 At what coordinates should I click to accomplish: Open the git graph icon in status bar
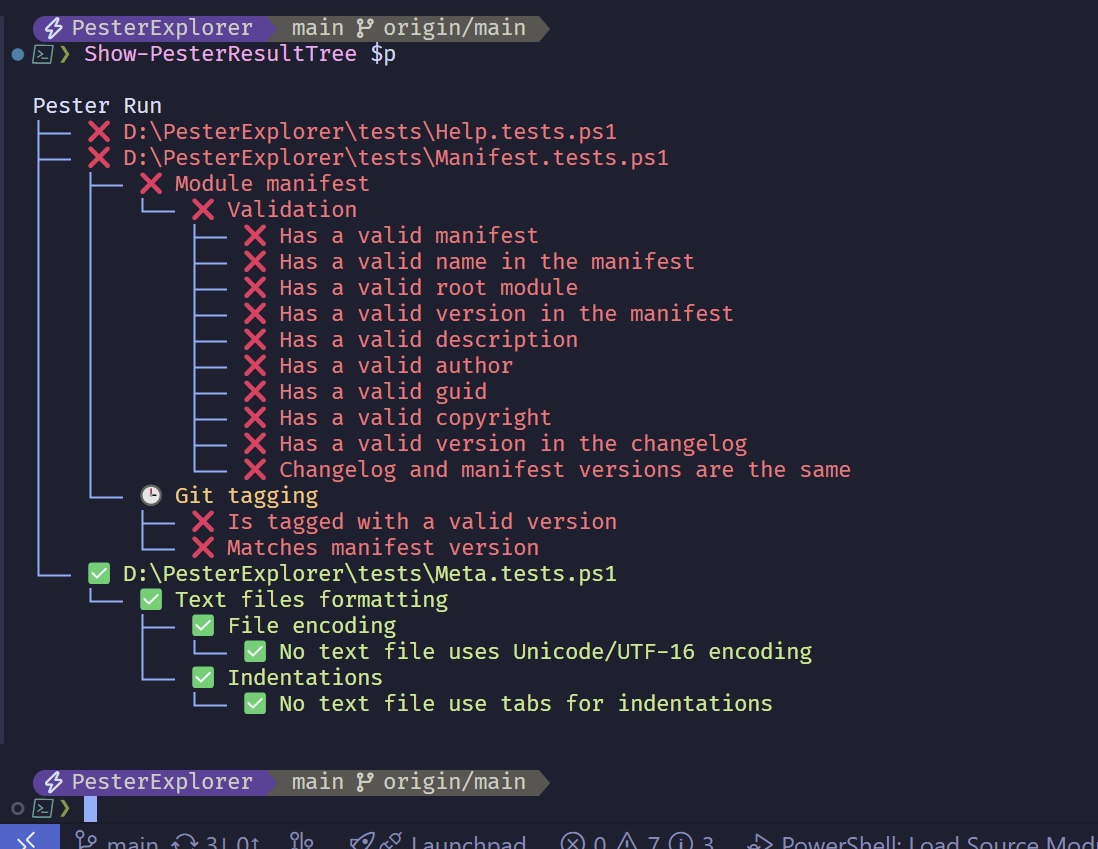[302, 840]
